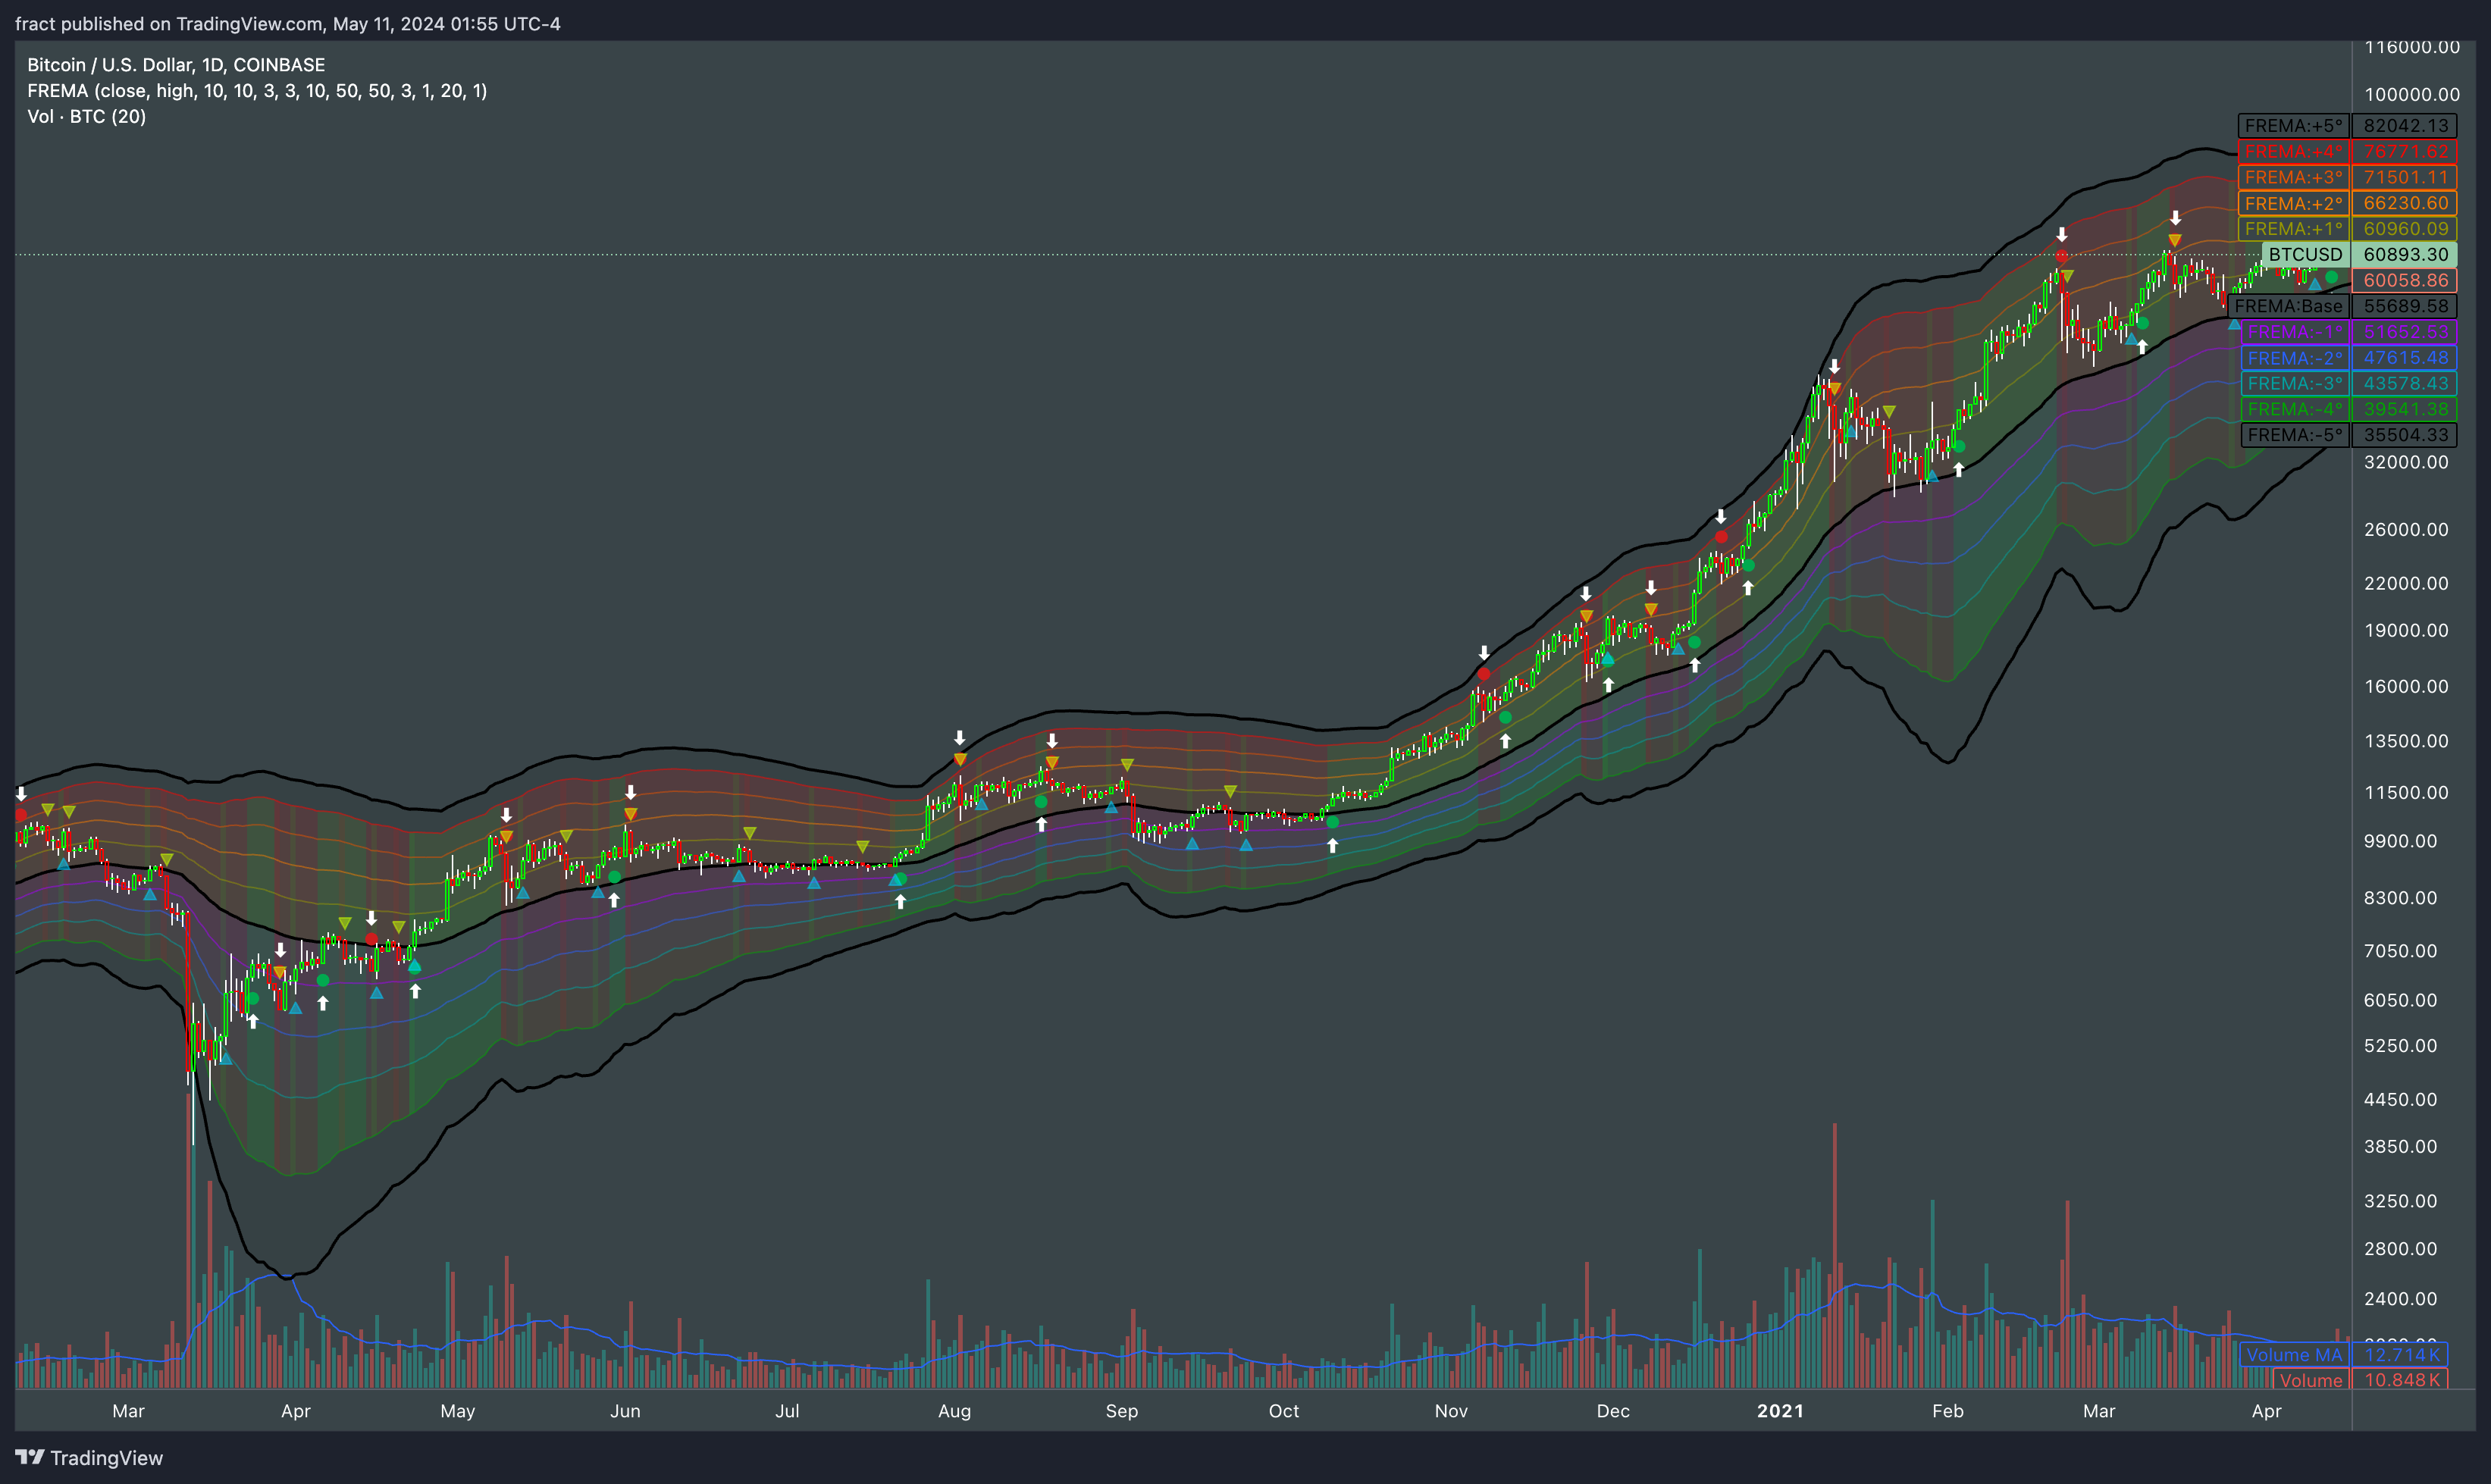This screenshot has height=1484, width=2491.
Task: Click the purple FREMA:-1° label
Action: coord(2294,332)
